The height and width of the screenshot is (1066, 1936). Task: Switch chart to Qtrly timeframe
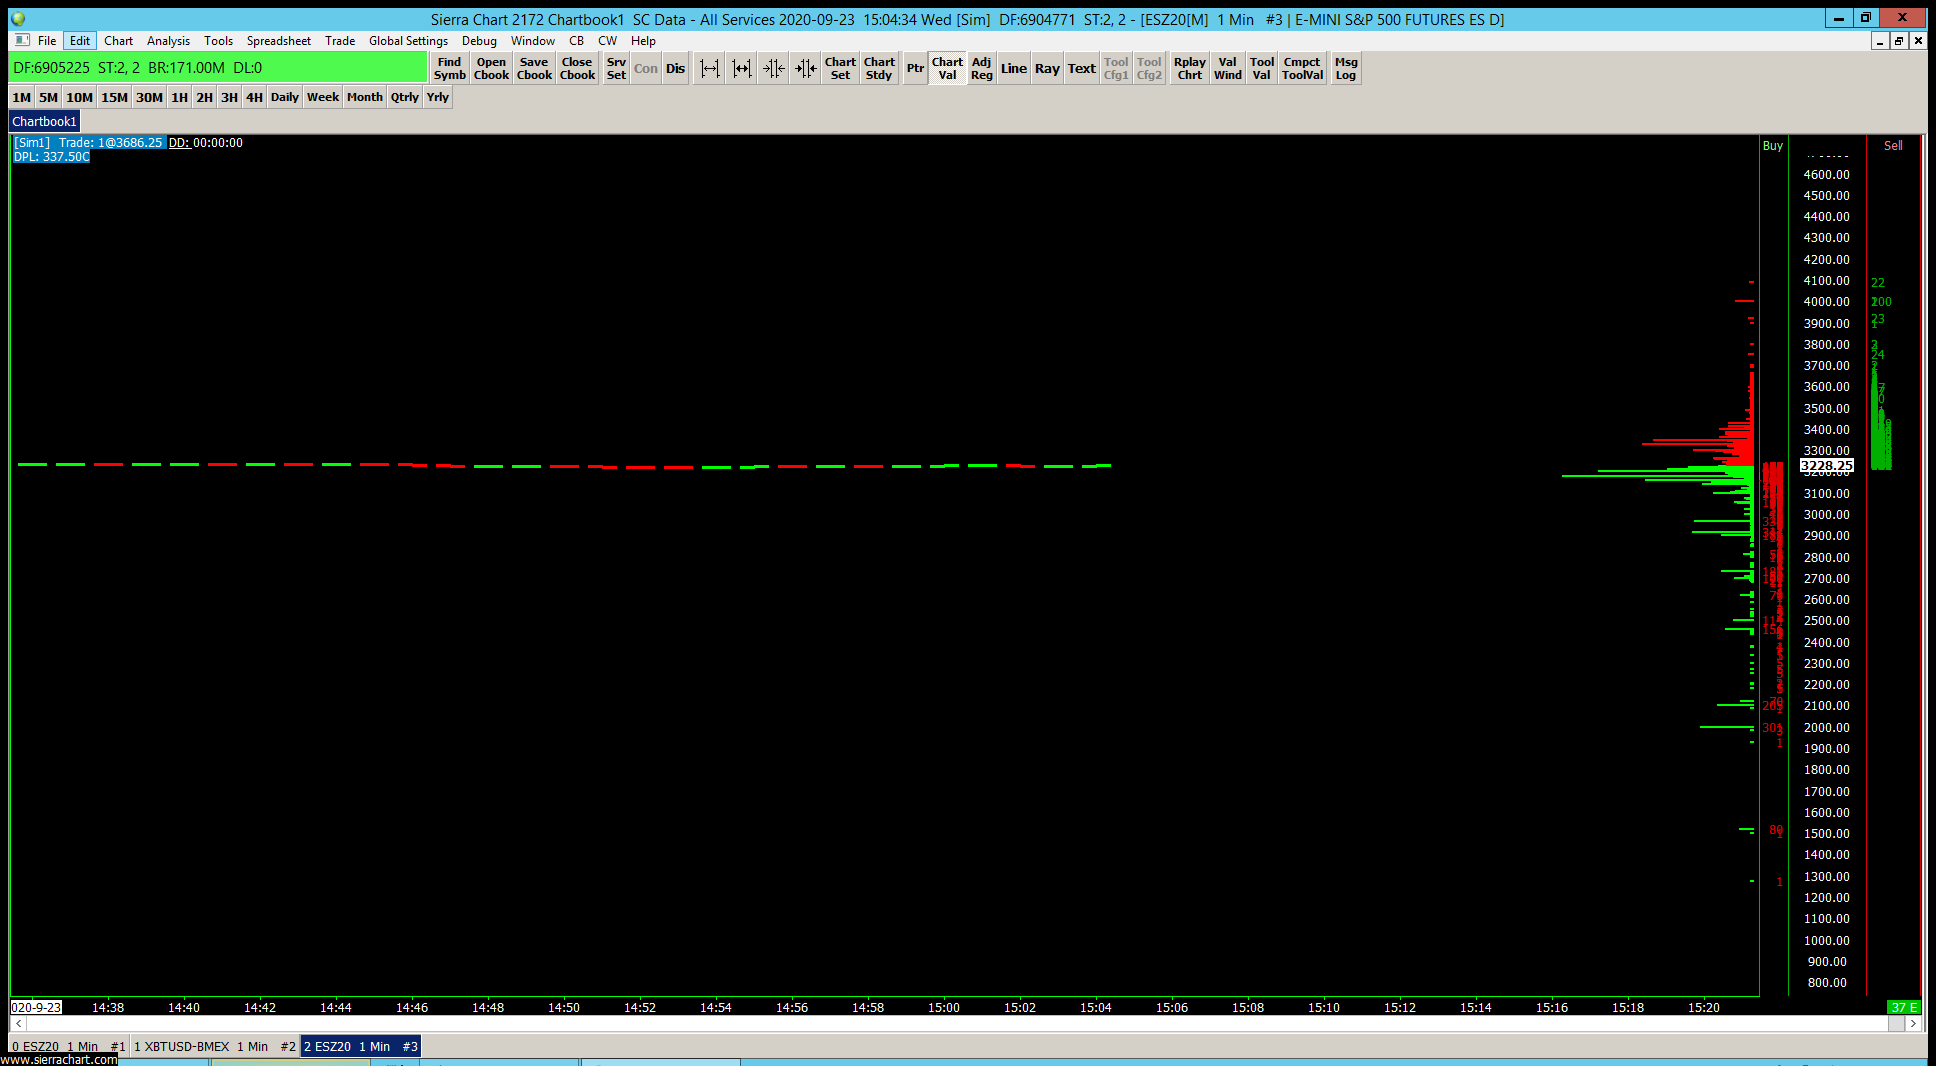click(404, 97)
